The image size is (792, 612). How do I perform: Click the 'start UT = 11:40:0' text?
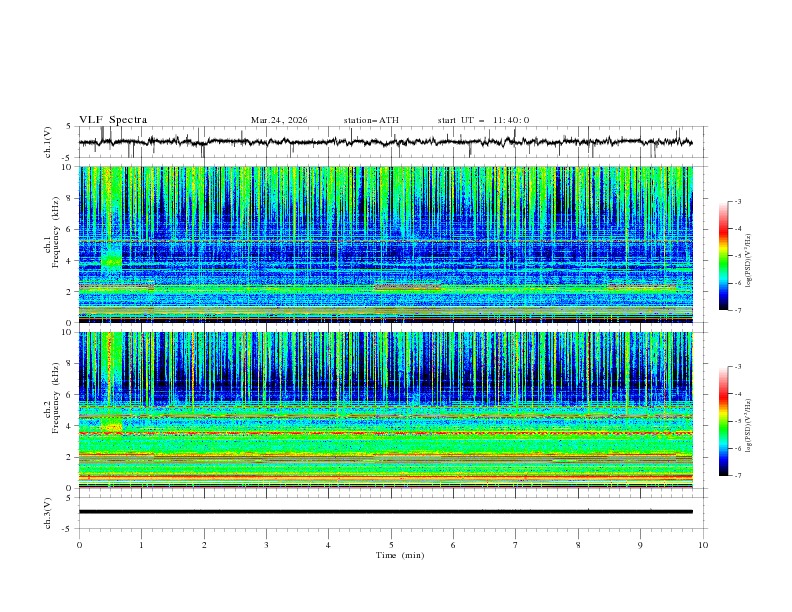[483, 120]
